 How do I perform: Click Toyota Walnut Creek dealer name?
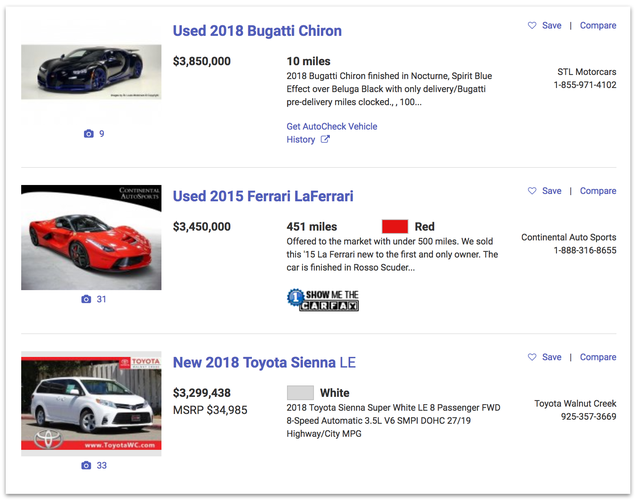[x=575, y=404]
